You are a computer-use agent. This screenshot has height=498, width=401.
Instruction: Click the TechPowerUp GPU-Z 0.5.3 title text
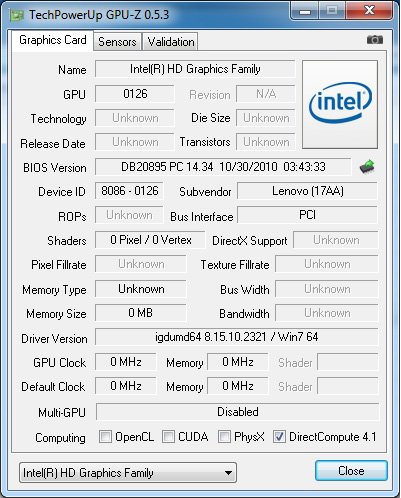coord(99,15)
